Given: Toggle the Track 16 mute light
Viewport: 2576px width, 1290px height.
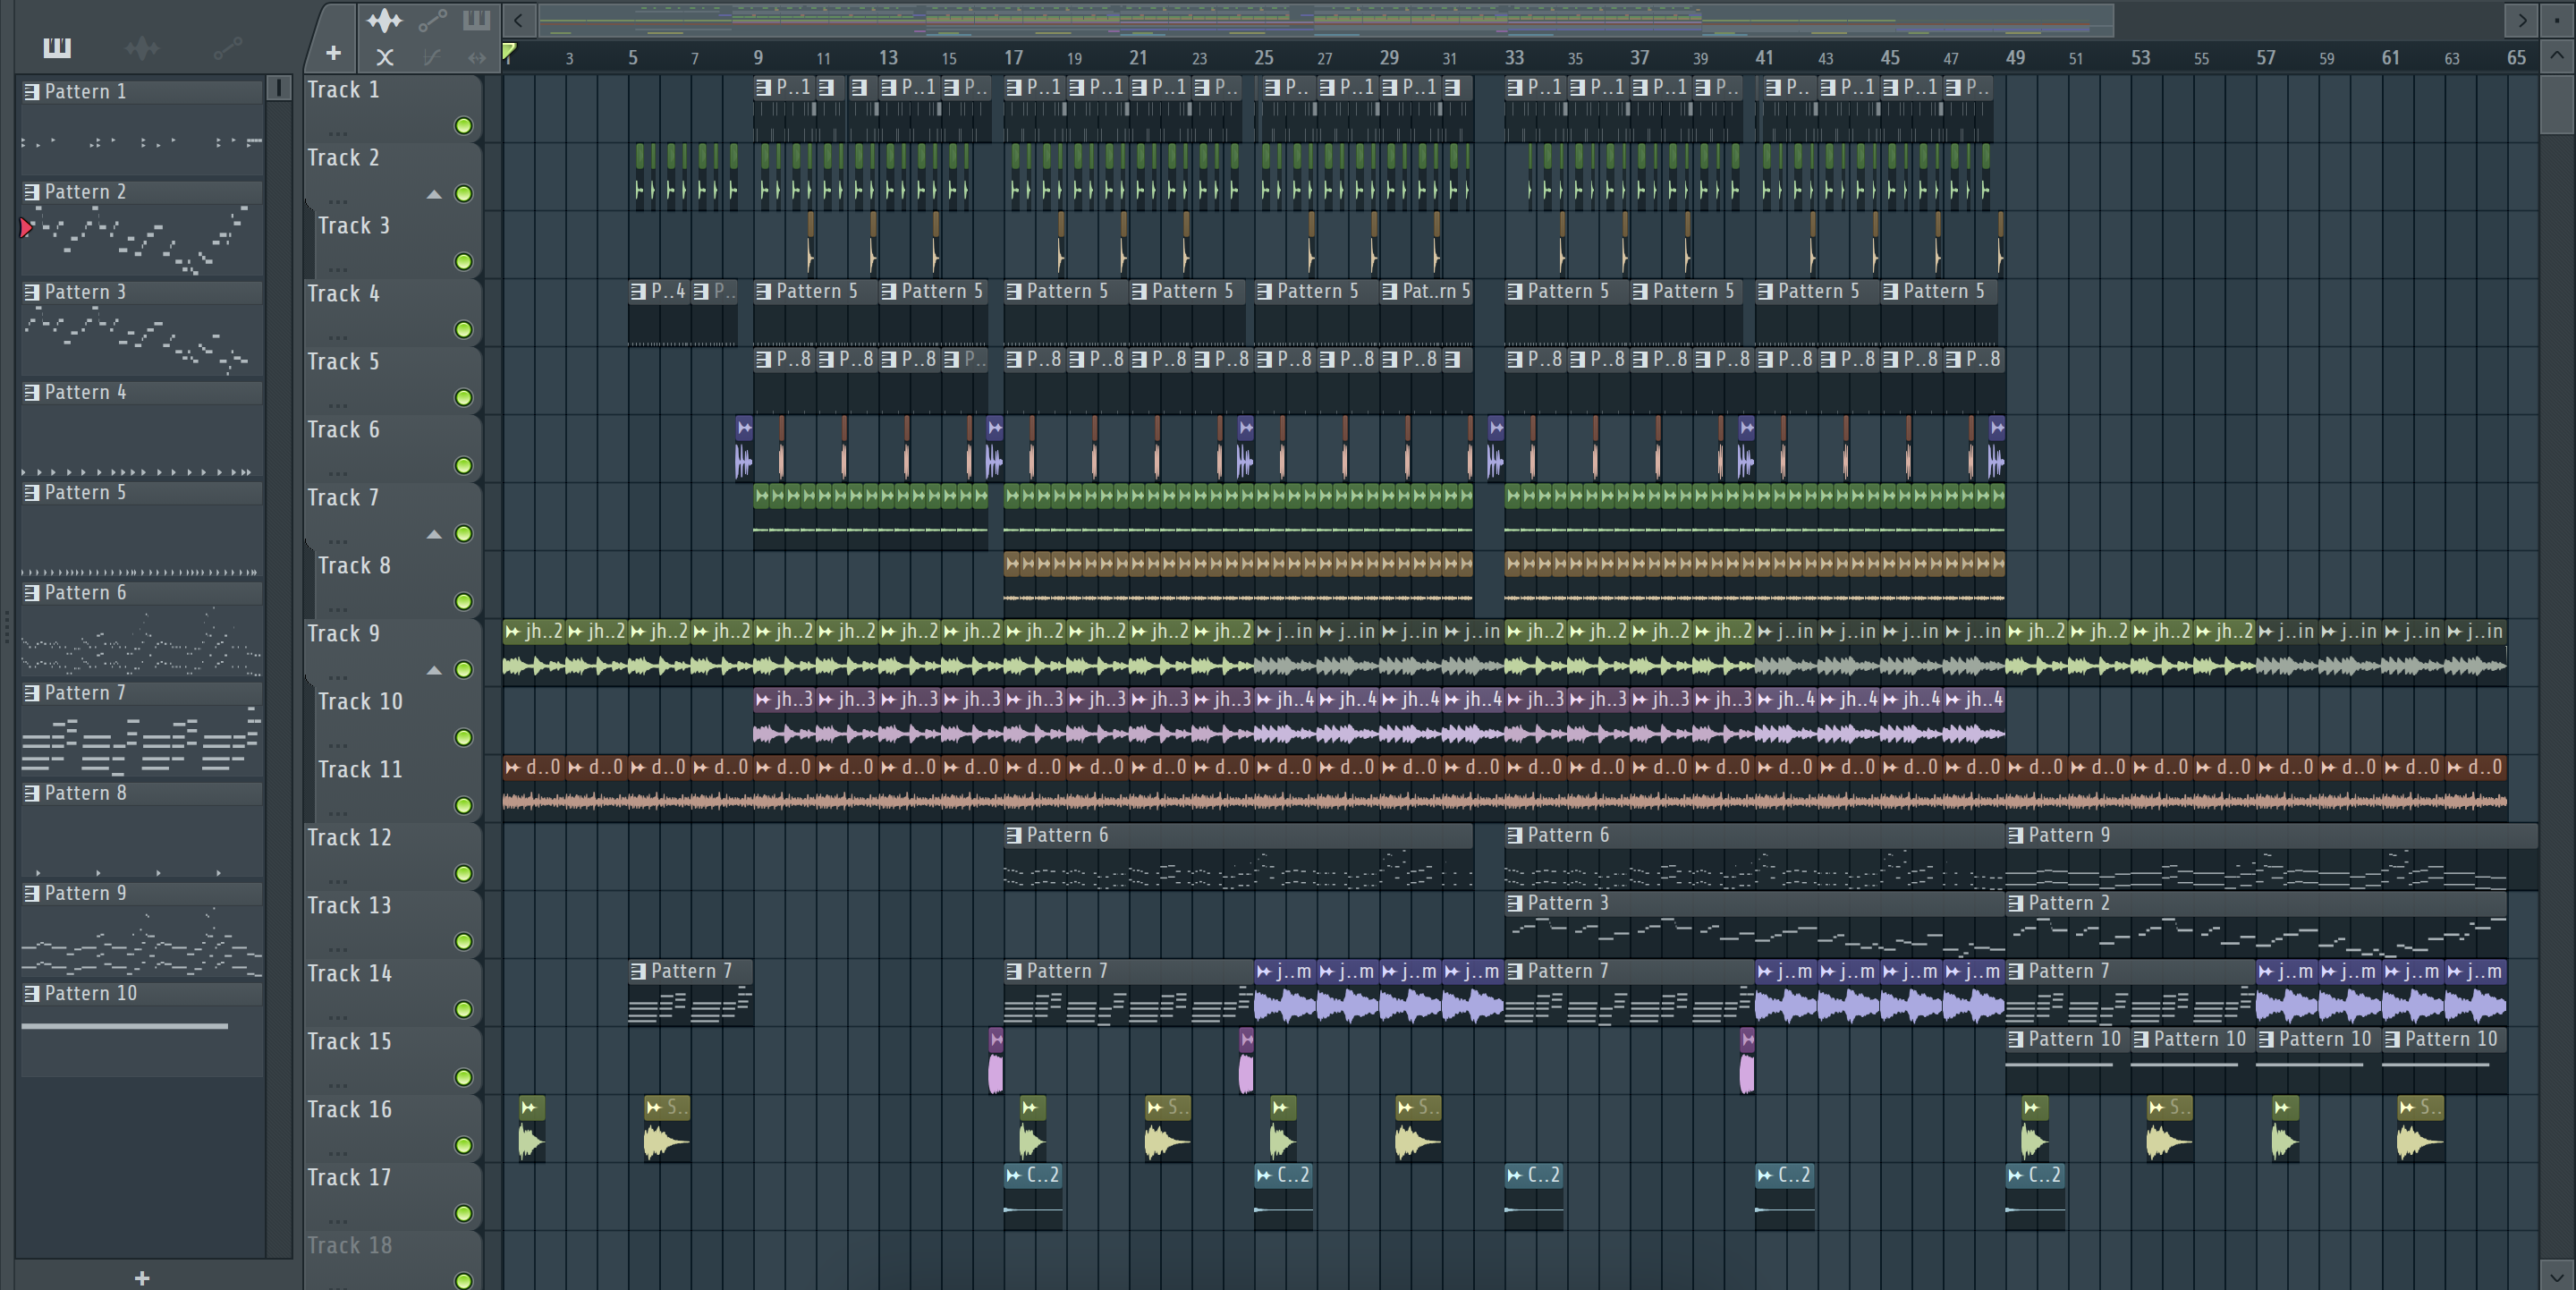Looking at the screenshot, I should point(463,1146).
